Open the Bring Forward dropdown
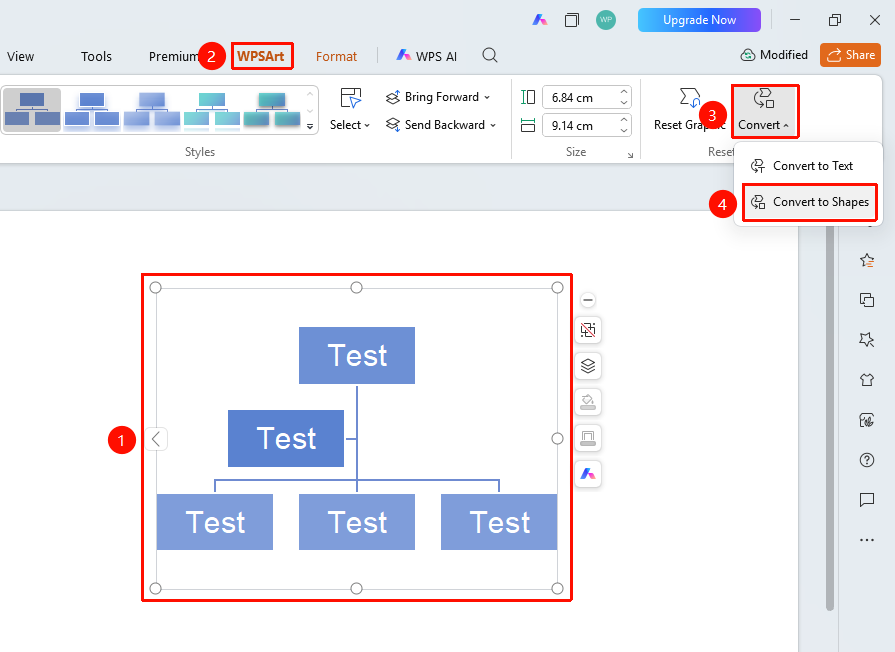 coord(438,97)
